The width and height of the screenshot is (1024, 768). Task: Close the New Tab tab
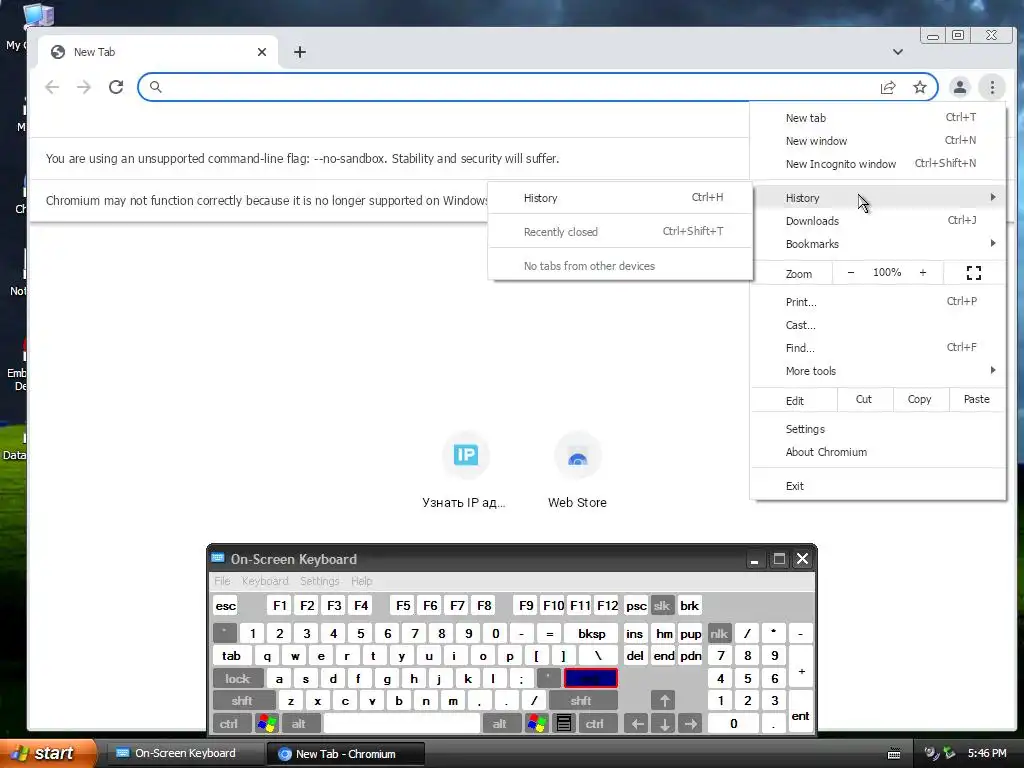pos(262,52)
